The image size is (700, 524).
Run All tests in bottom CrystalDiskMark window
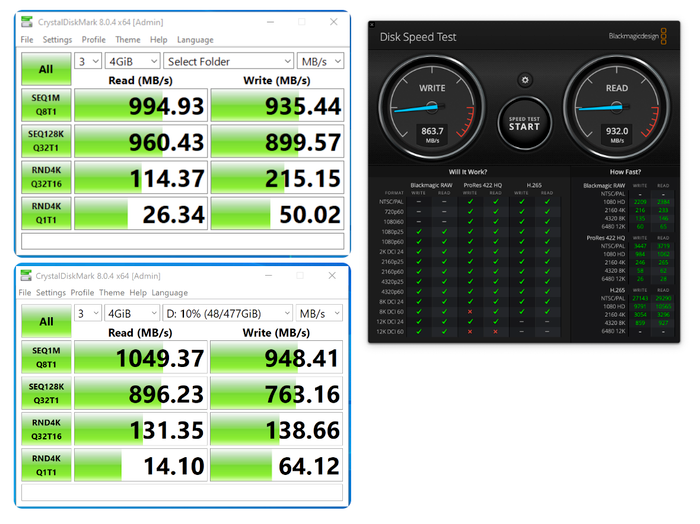(x=46, y=321)
